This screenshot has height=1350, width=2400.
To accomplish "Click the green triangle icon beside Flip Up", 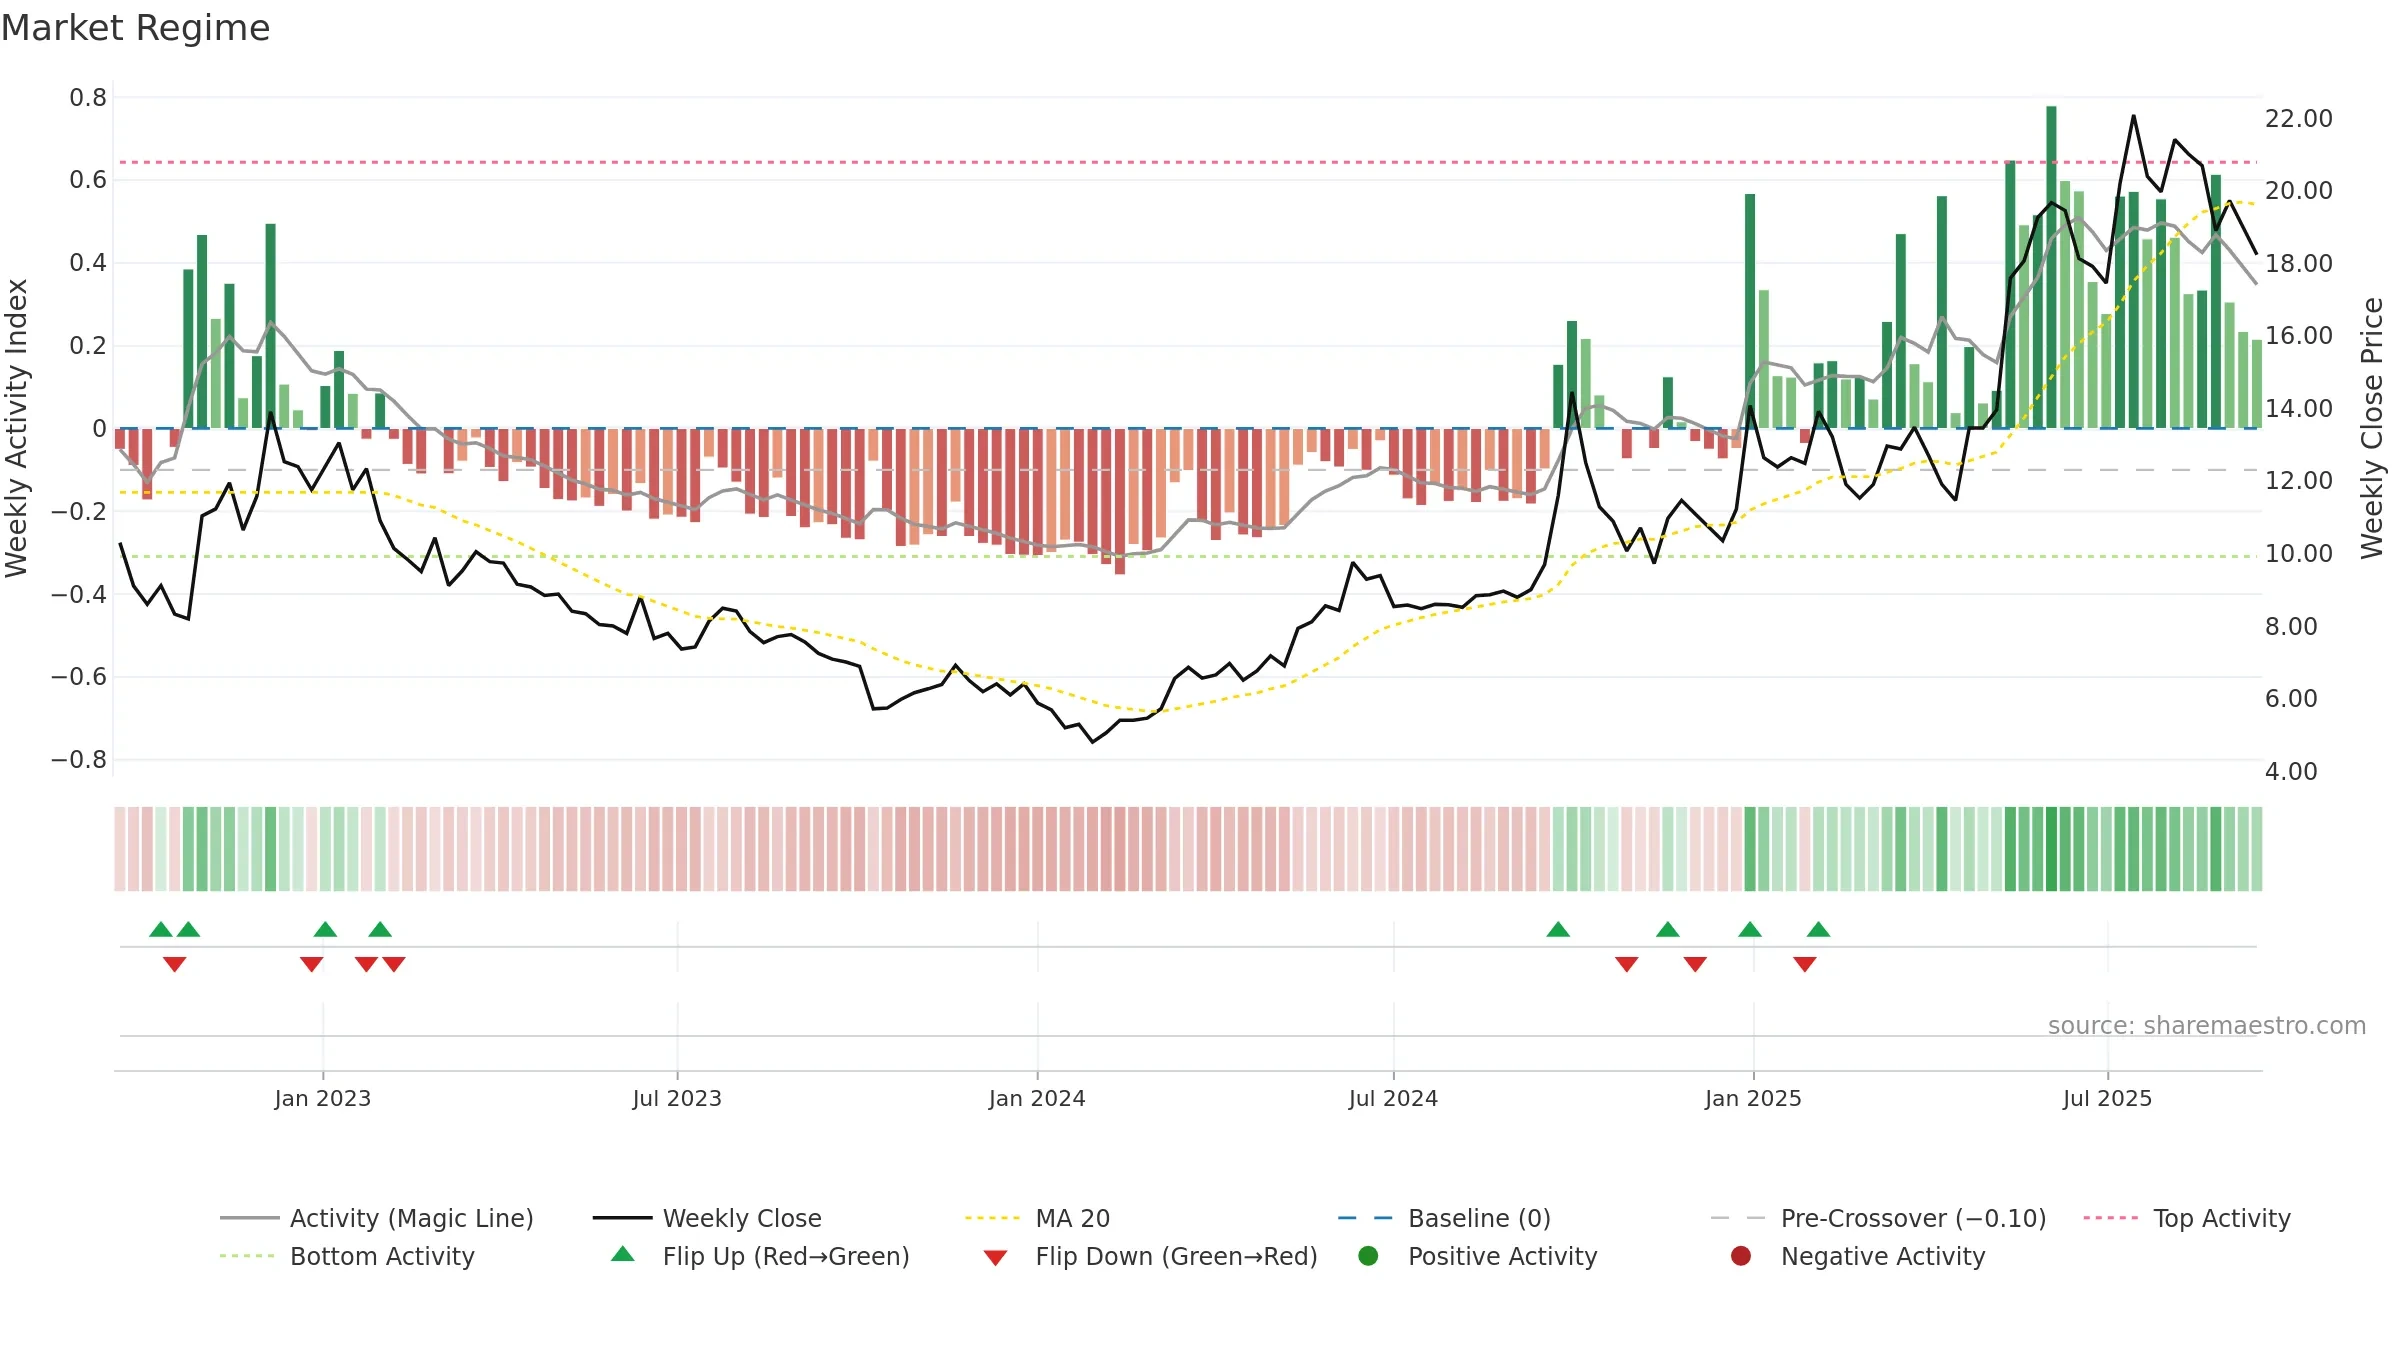I will point(623,1254).
